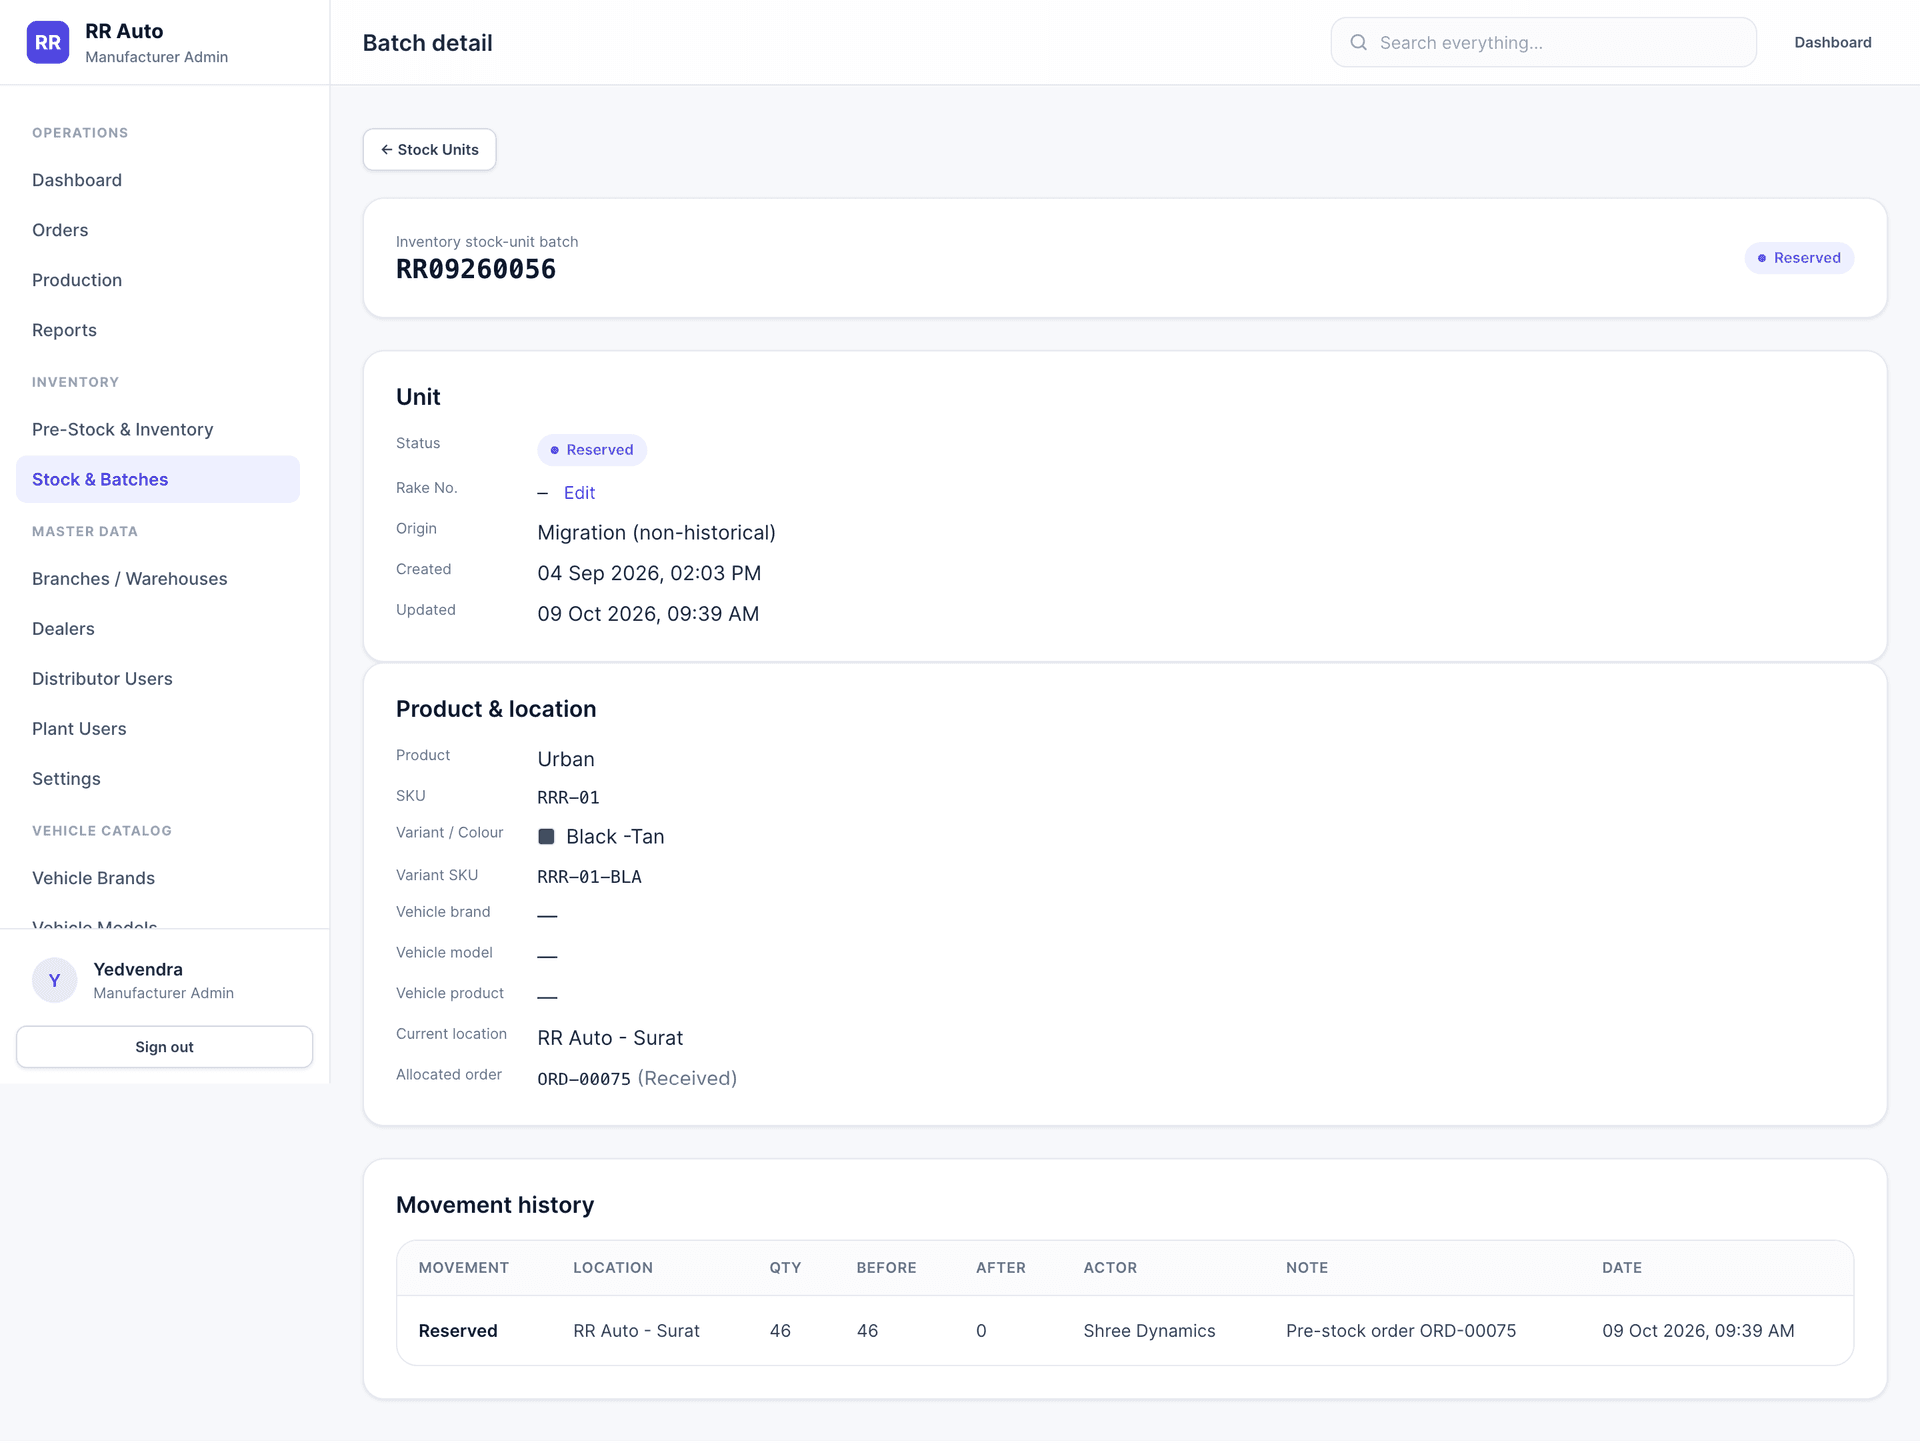This screenshot has height=1443, width=1920.
Task: Focus the Search everything field
Action: click(1543, 42)
